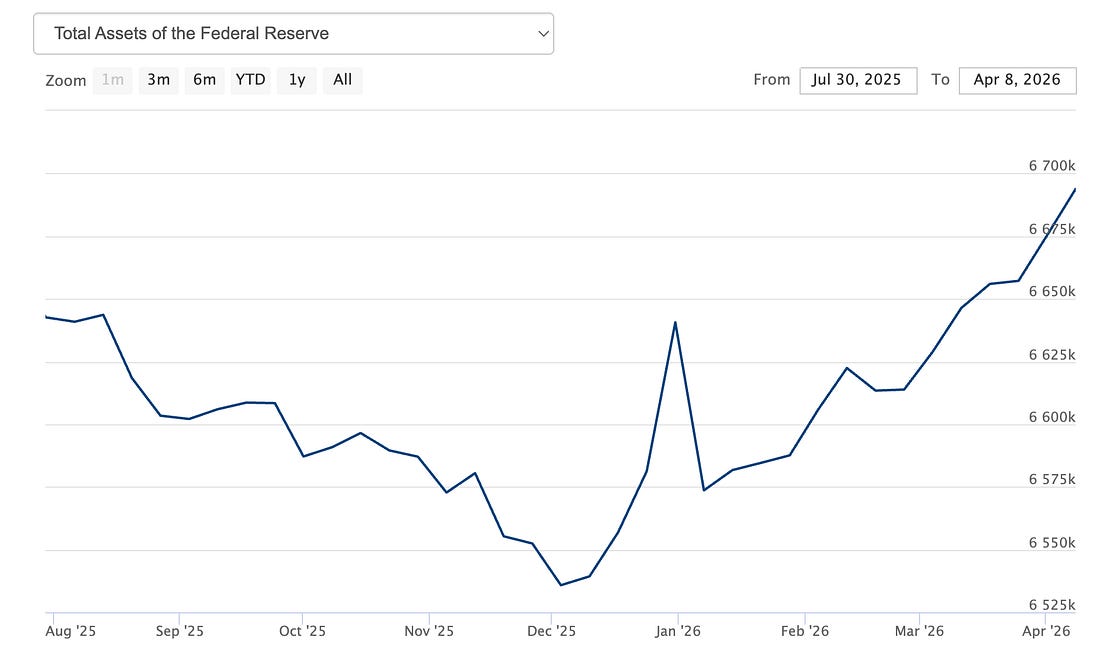Screen dimensions: 1100x662
Task: Click the December 2025 lowest point on the line
Action: coord(561,585)
